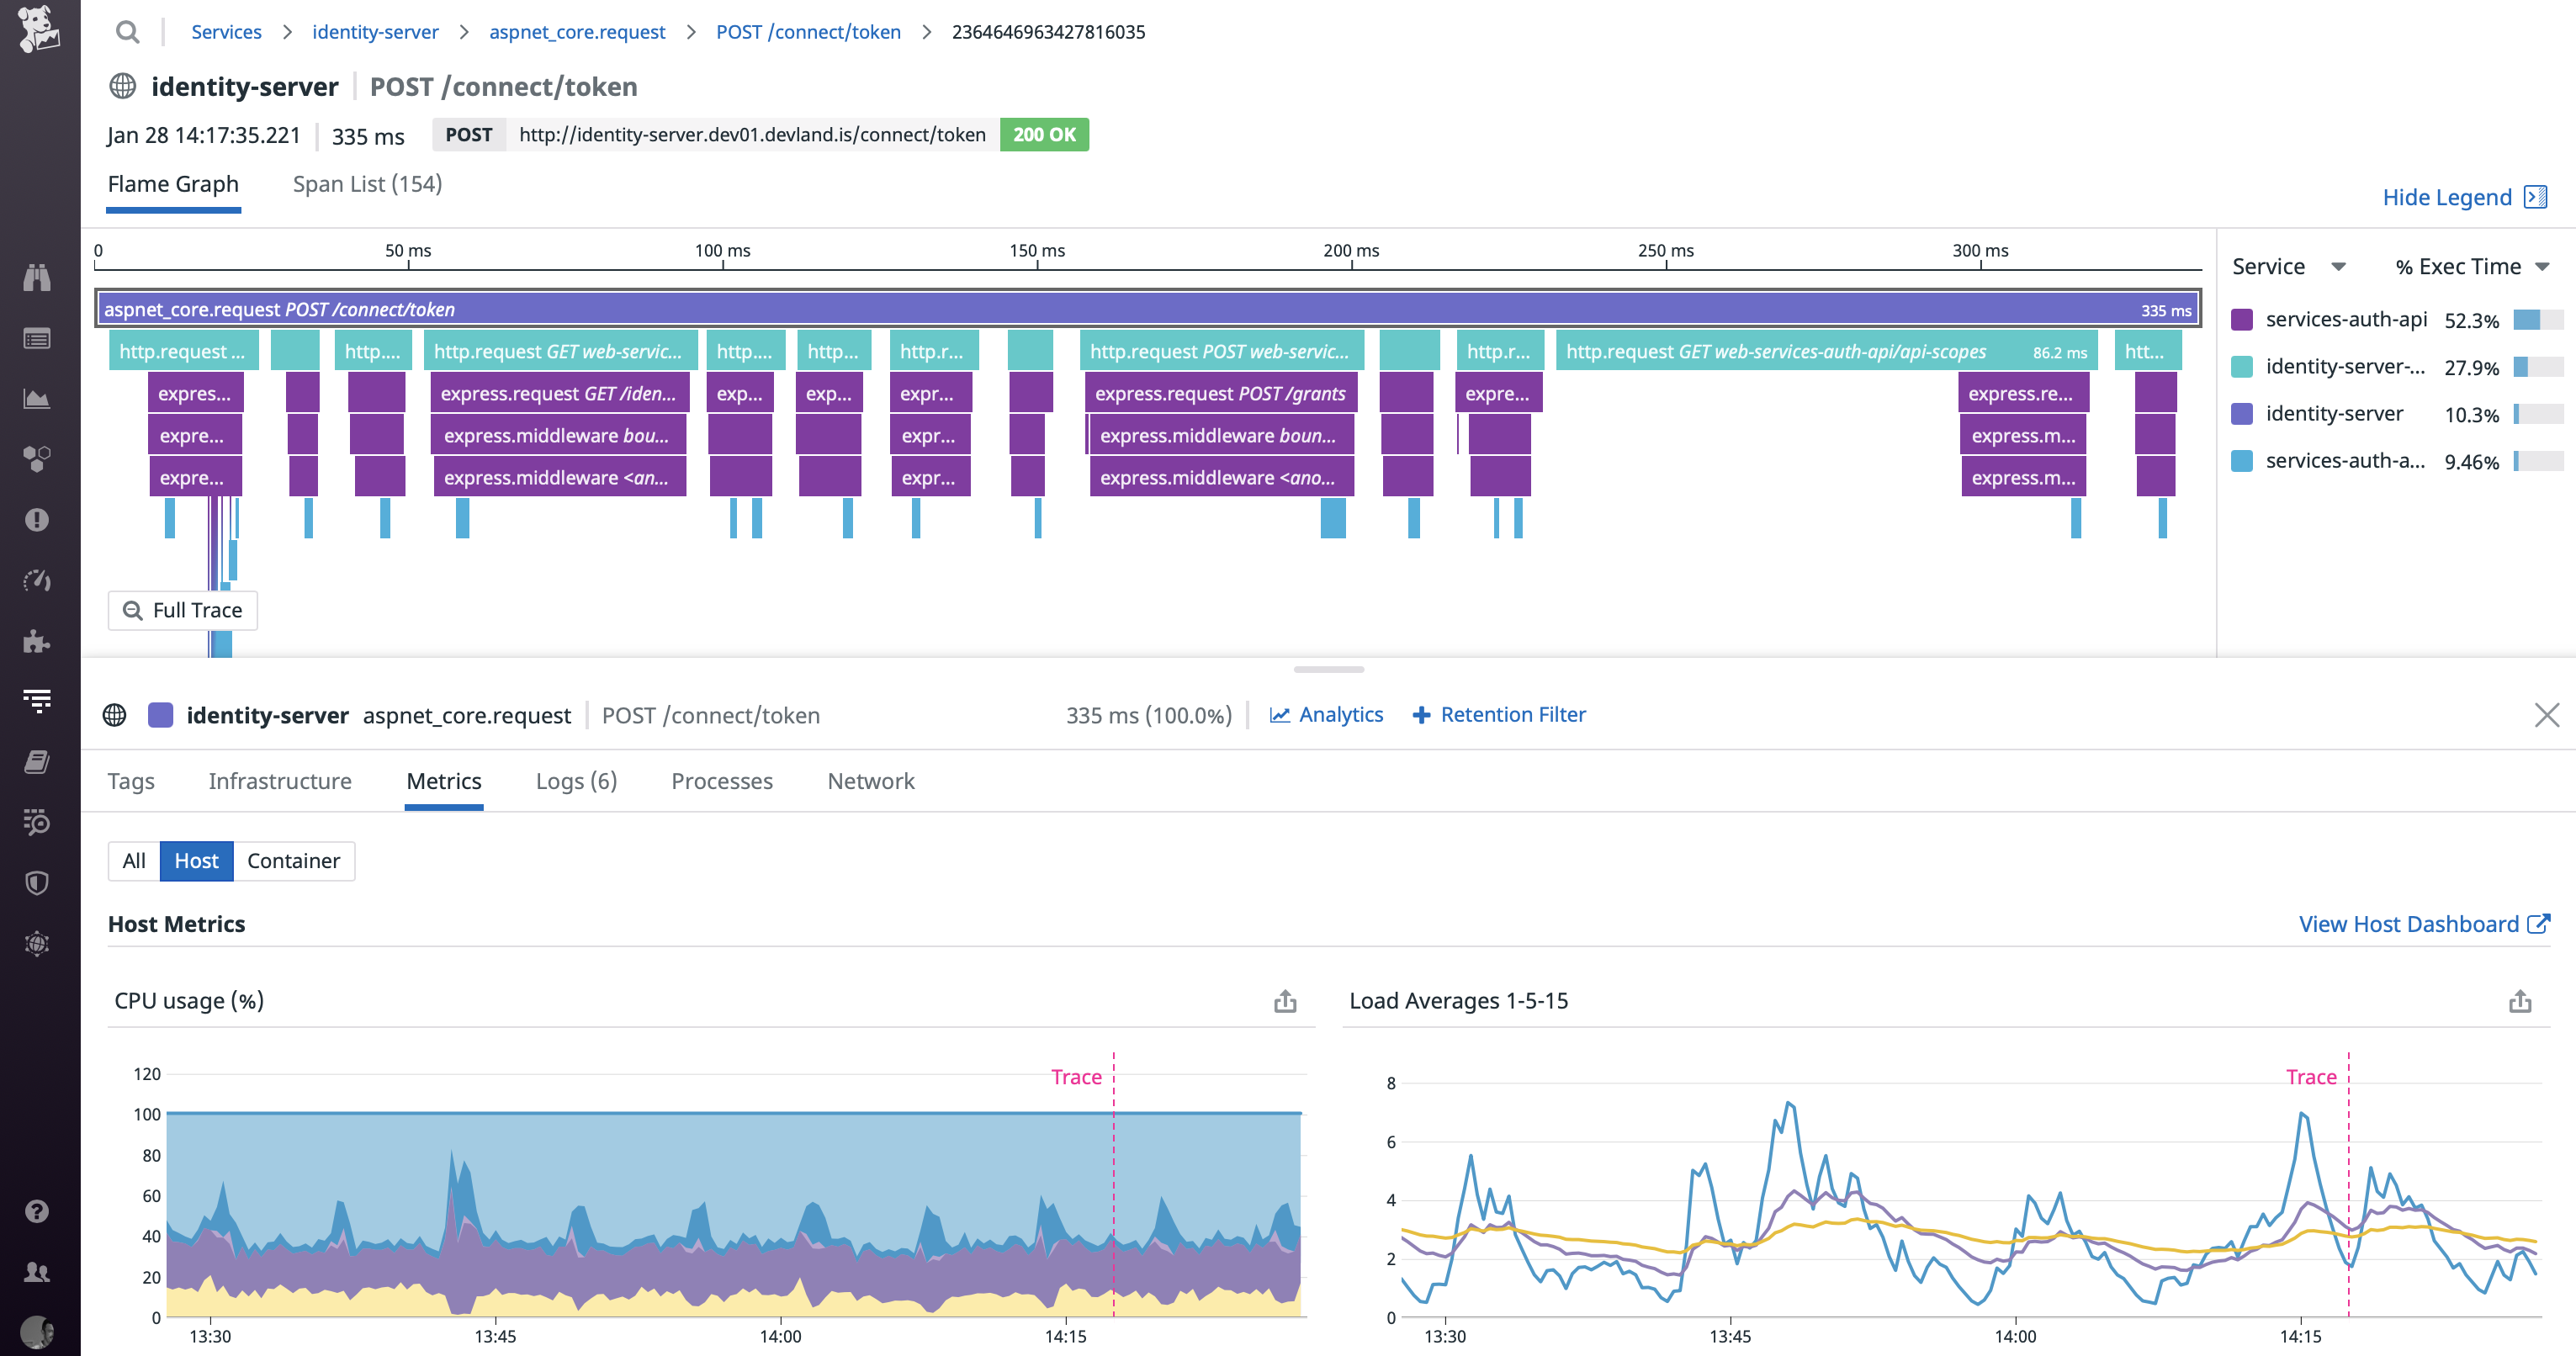Click the request URL text
Viewport: 2576px width, 1356px height.
pos(752,135)
